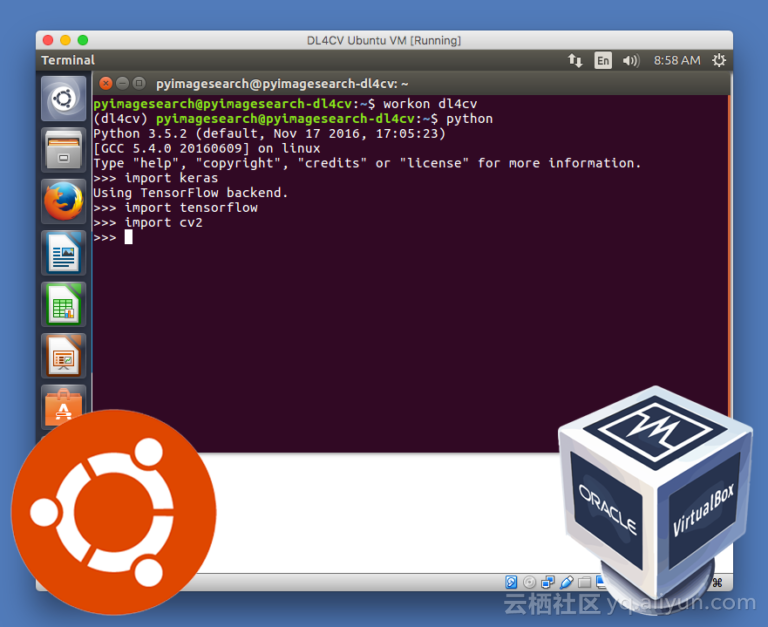Click the 'DL4CV Ubuntu VM [Running]' window title
The height and width of the screenshot is (627, 768).
(384, 40)
